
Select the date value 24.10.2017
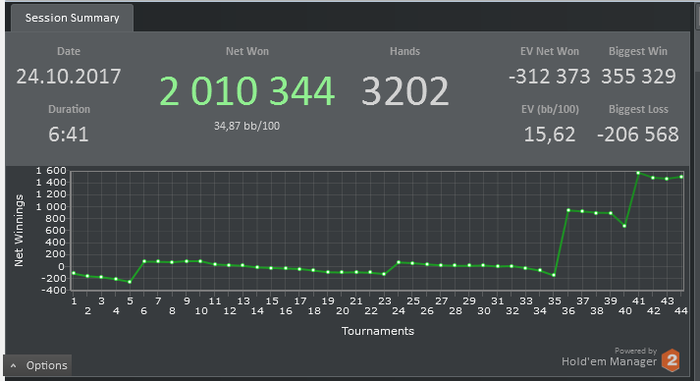coord(69,76)
